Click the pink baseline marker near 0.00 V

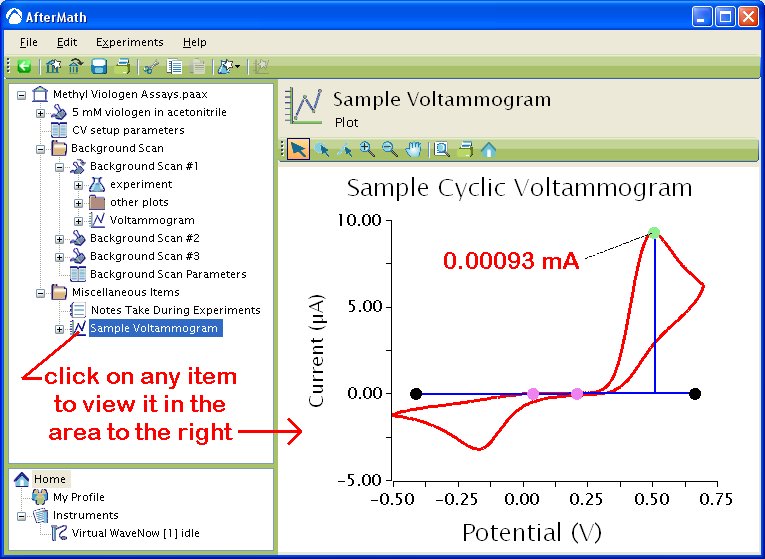(x=533, y=394)
